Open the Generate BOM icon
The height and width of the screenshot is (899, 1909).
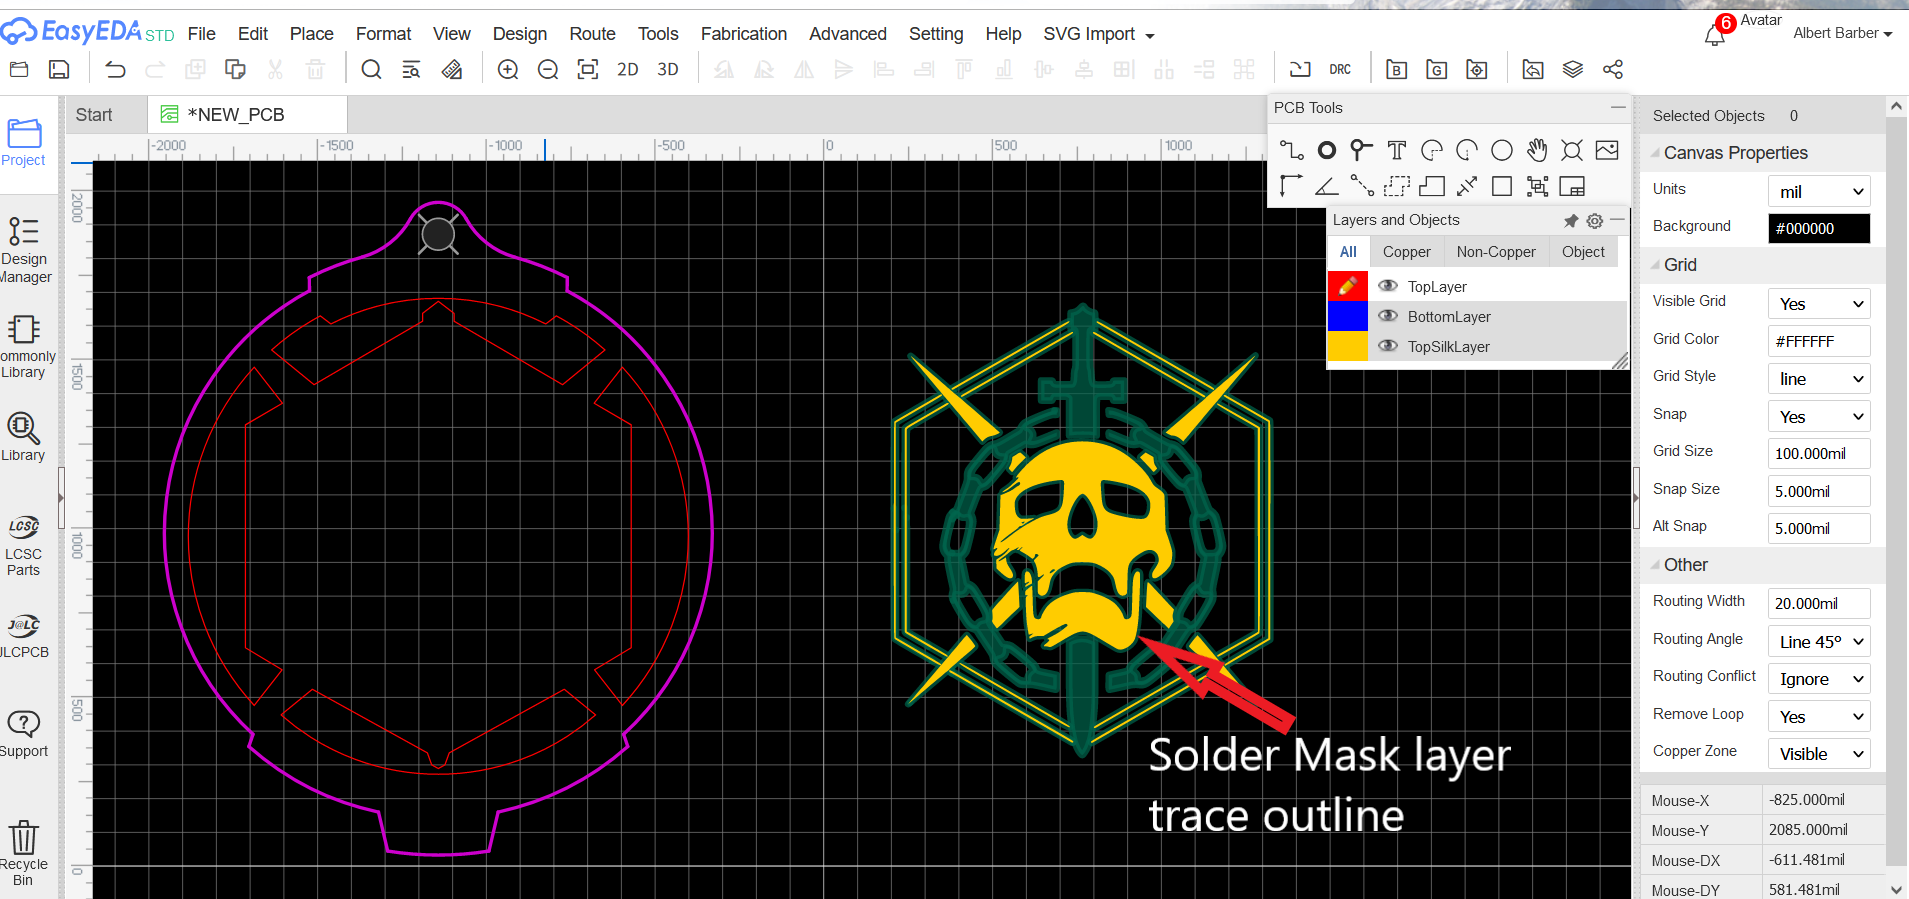(1397, 69)
